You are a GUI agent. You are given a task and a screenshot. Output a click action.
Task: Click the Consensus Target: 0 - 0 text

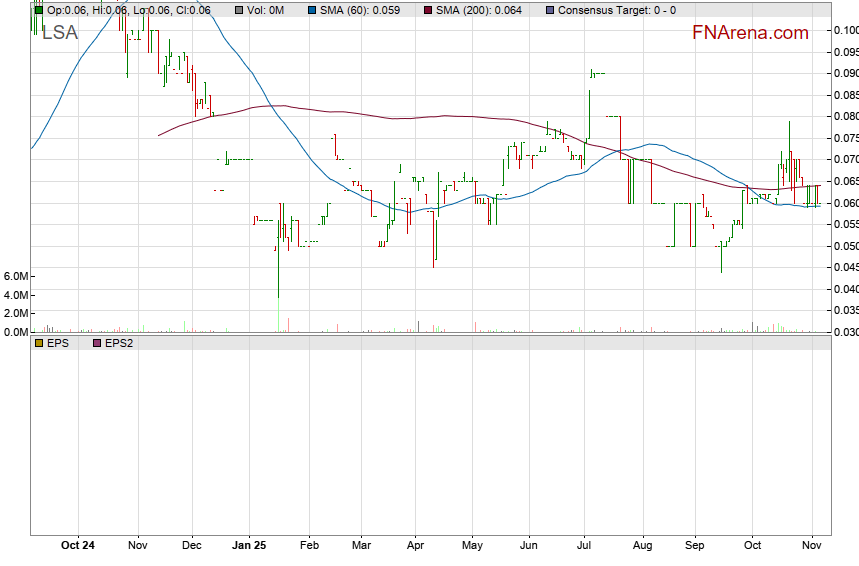(616, 10)
